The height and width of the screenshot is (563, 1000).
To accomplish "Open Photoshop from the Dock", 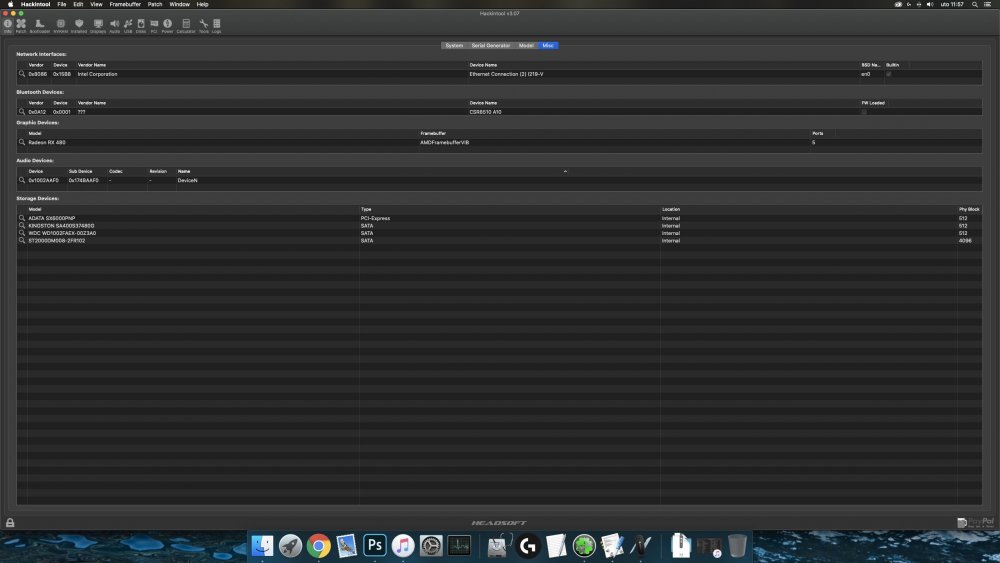I will pyautogui.click(x=374, y=546).
